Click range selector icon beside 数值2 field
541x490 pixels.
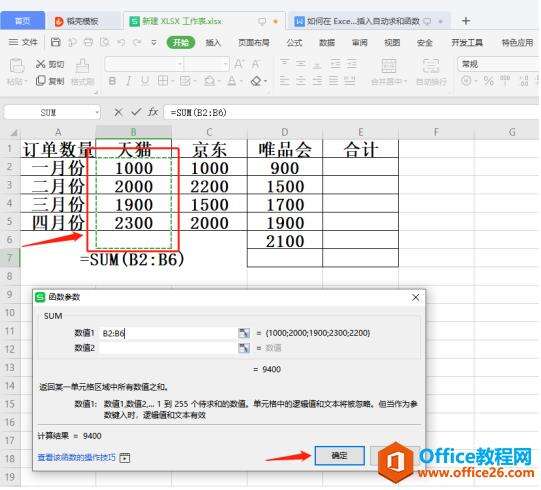244,348
